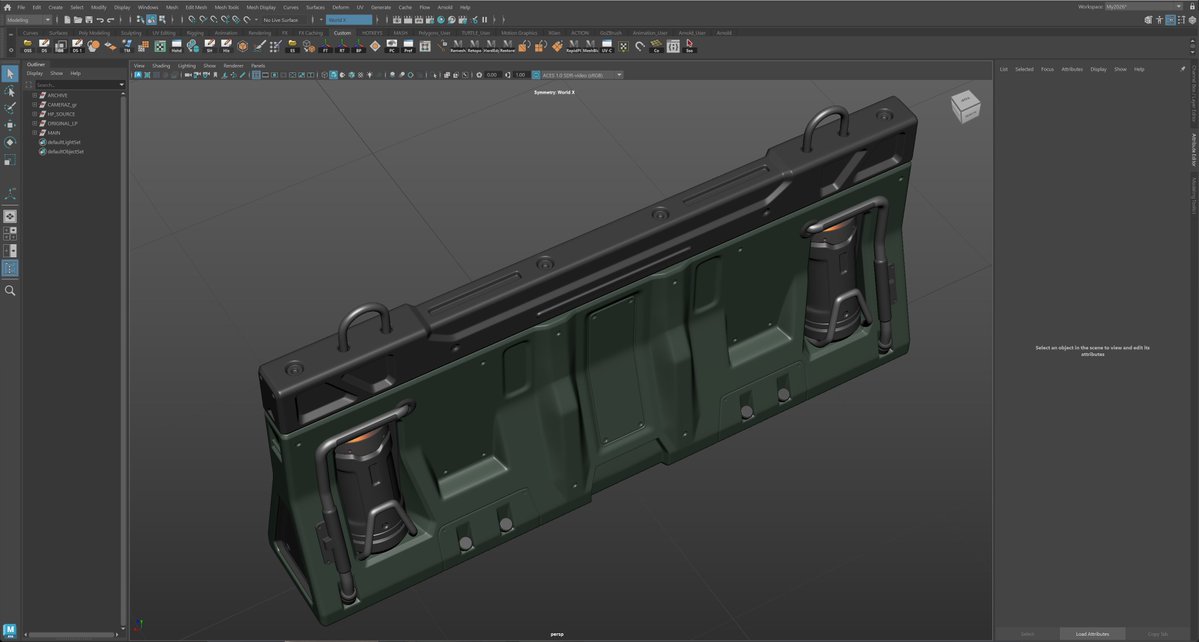Expand the ARCHIVE group in Outliner
The width and height of the screenshot is (1199, 642).
pos(34,96)
